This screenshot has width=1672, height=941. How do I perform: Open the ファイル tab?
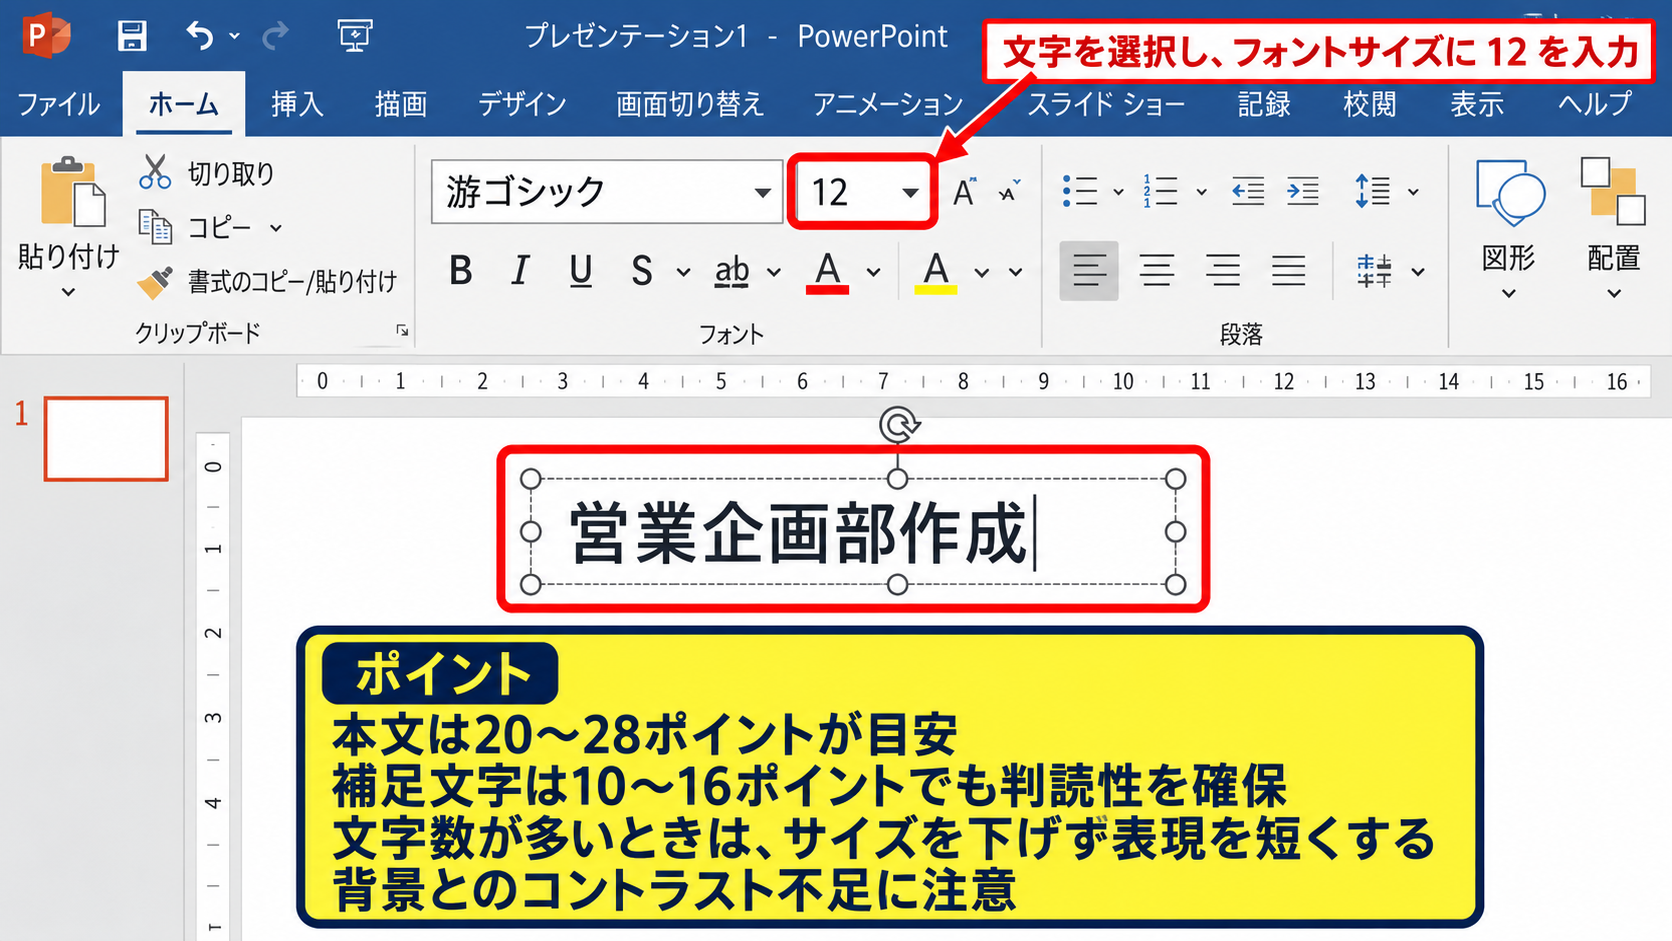tap(59, 104)
